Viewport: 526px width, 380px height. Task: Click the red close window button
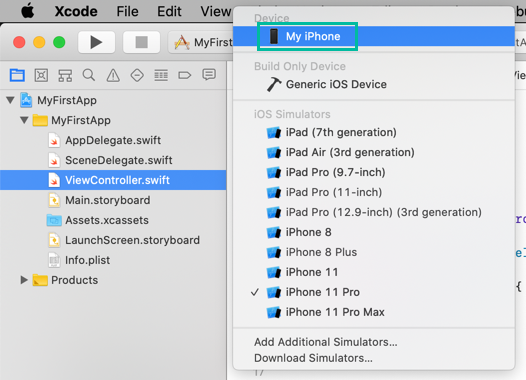point(19,42)
